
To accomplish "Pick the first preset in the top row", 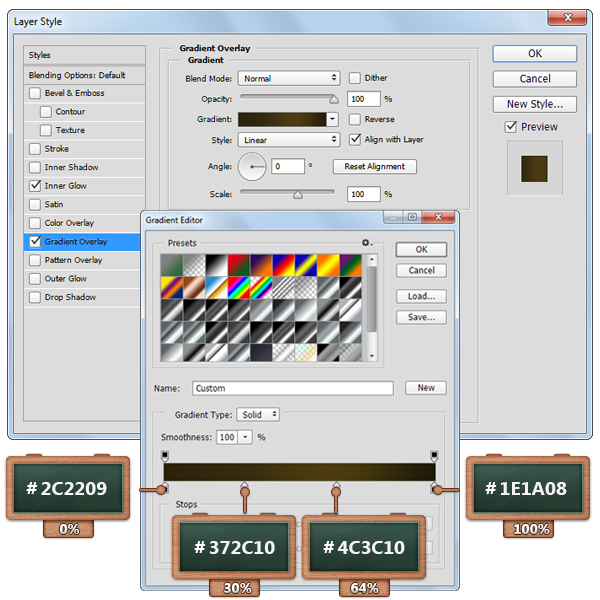I will [x=170, y=264].
